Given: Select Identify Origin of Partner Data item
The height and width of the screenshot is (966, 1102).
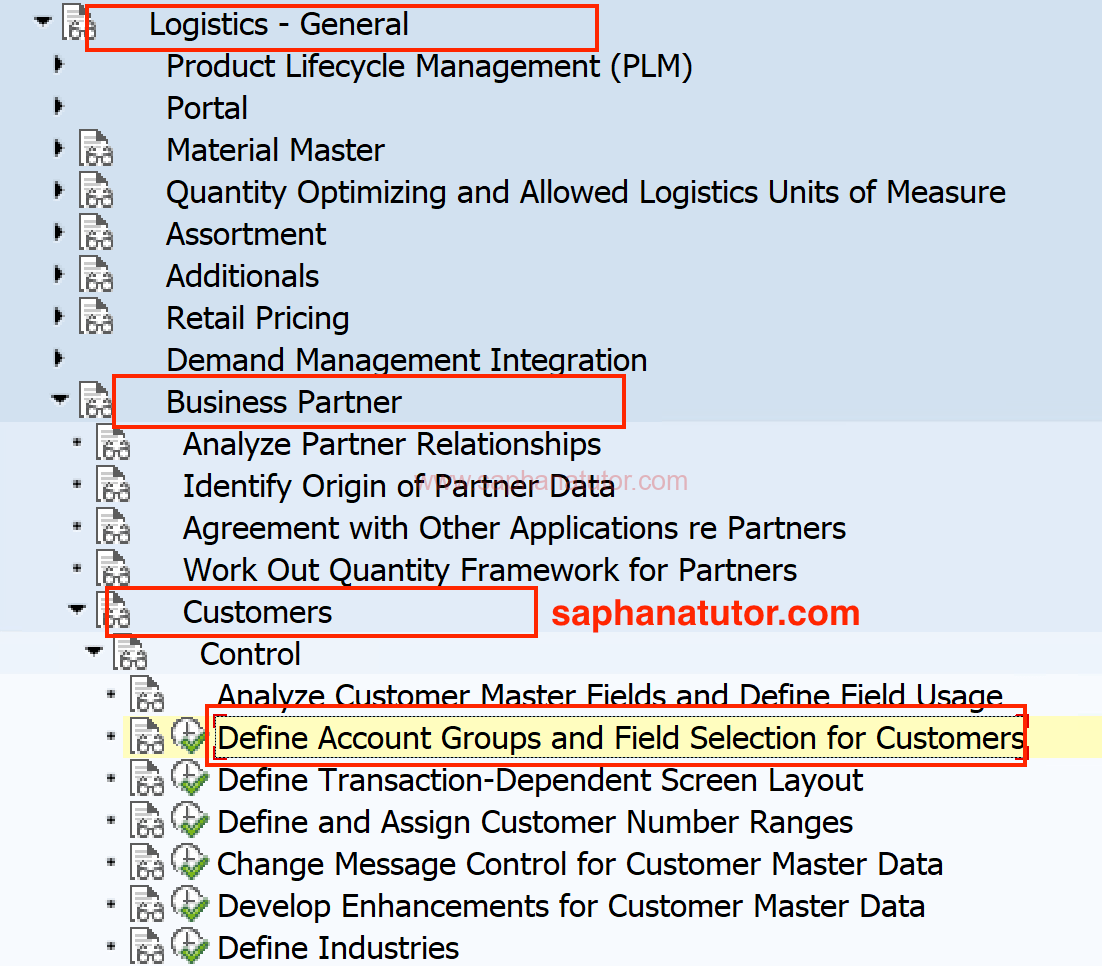Looking at the screenshot, I should (x=399, y=487).
